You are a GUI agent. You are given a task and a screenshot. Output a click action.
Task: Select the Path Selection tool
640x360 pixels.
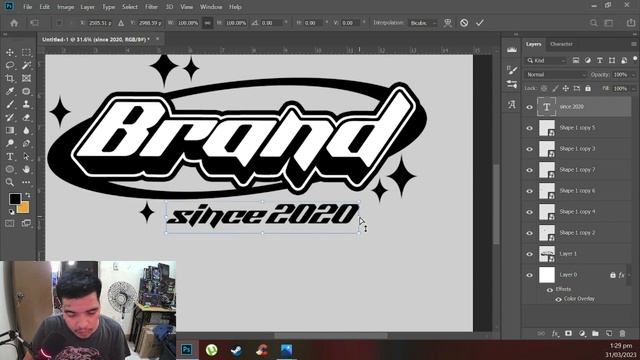pyautogui.click(x=26, y=156)
